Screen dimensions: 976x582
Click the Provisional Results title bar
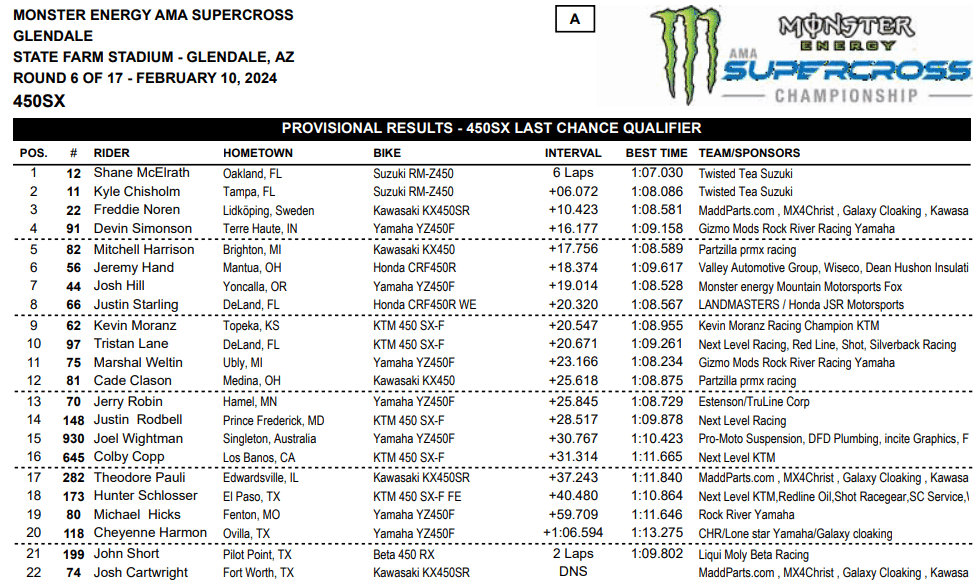tap(491, 128)
